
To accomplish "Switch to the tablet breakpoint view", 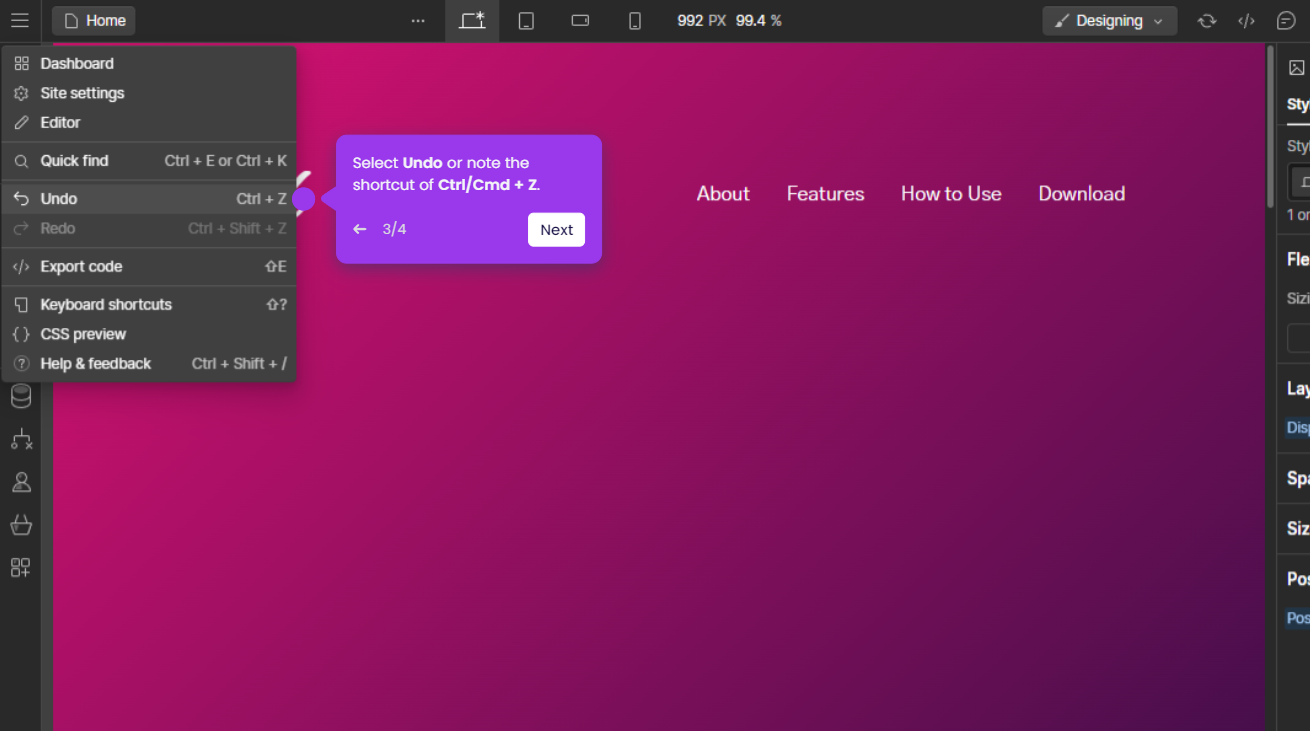I will pyautogui.click(x=525, y=20).
